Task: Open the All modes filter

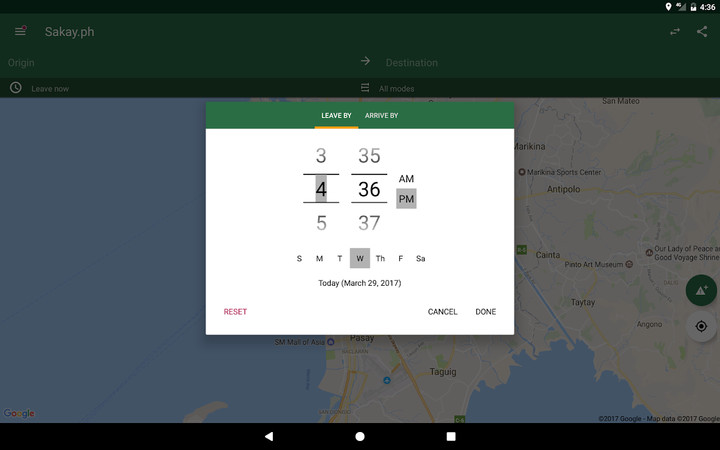Action: coord(397,89)
